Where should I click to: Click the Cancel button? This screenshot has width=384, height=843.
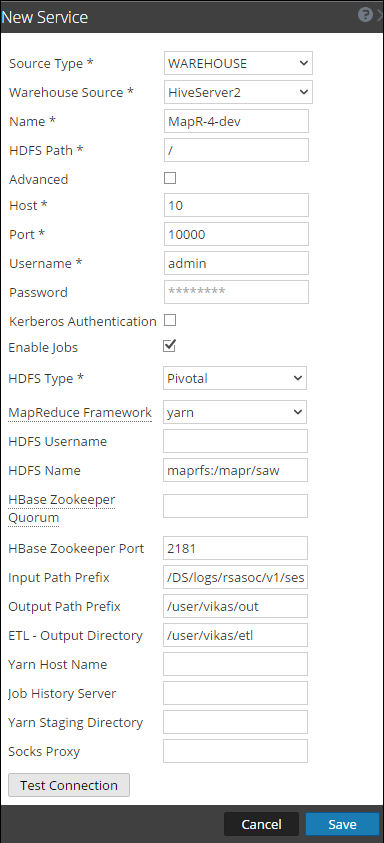click(261, 824)
